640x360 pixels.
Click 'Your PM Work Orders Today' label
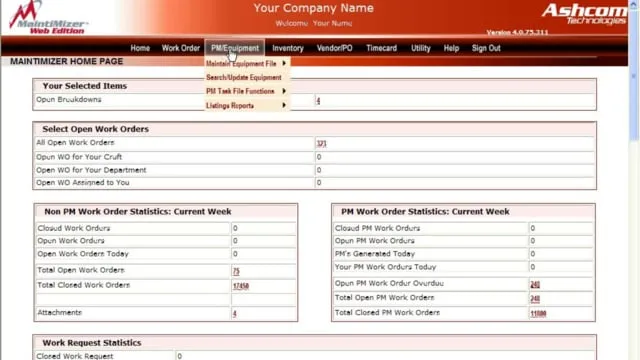(x=385, y=267)
